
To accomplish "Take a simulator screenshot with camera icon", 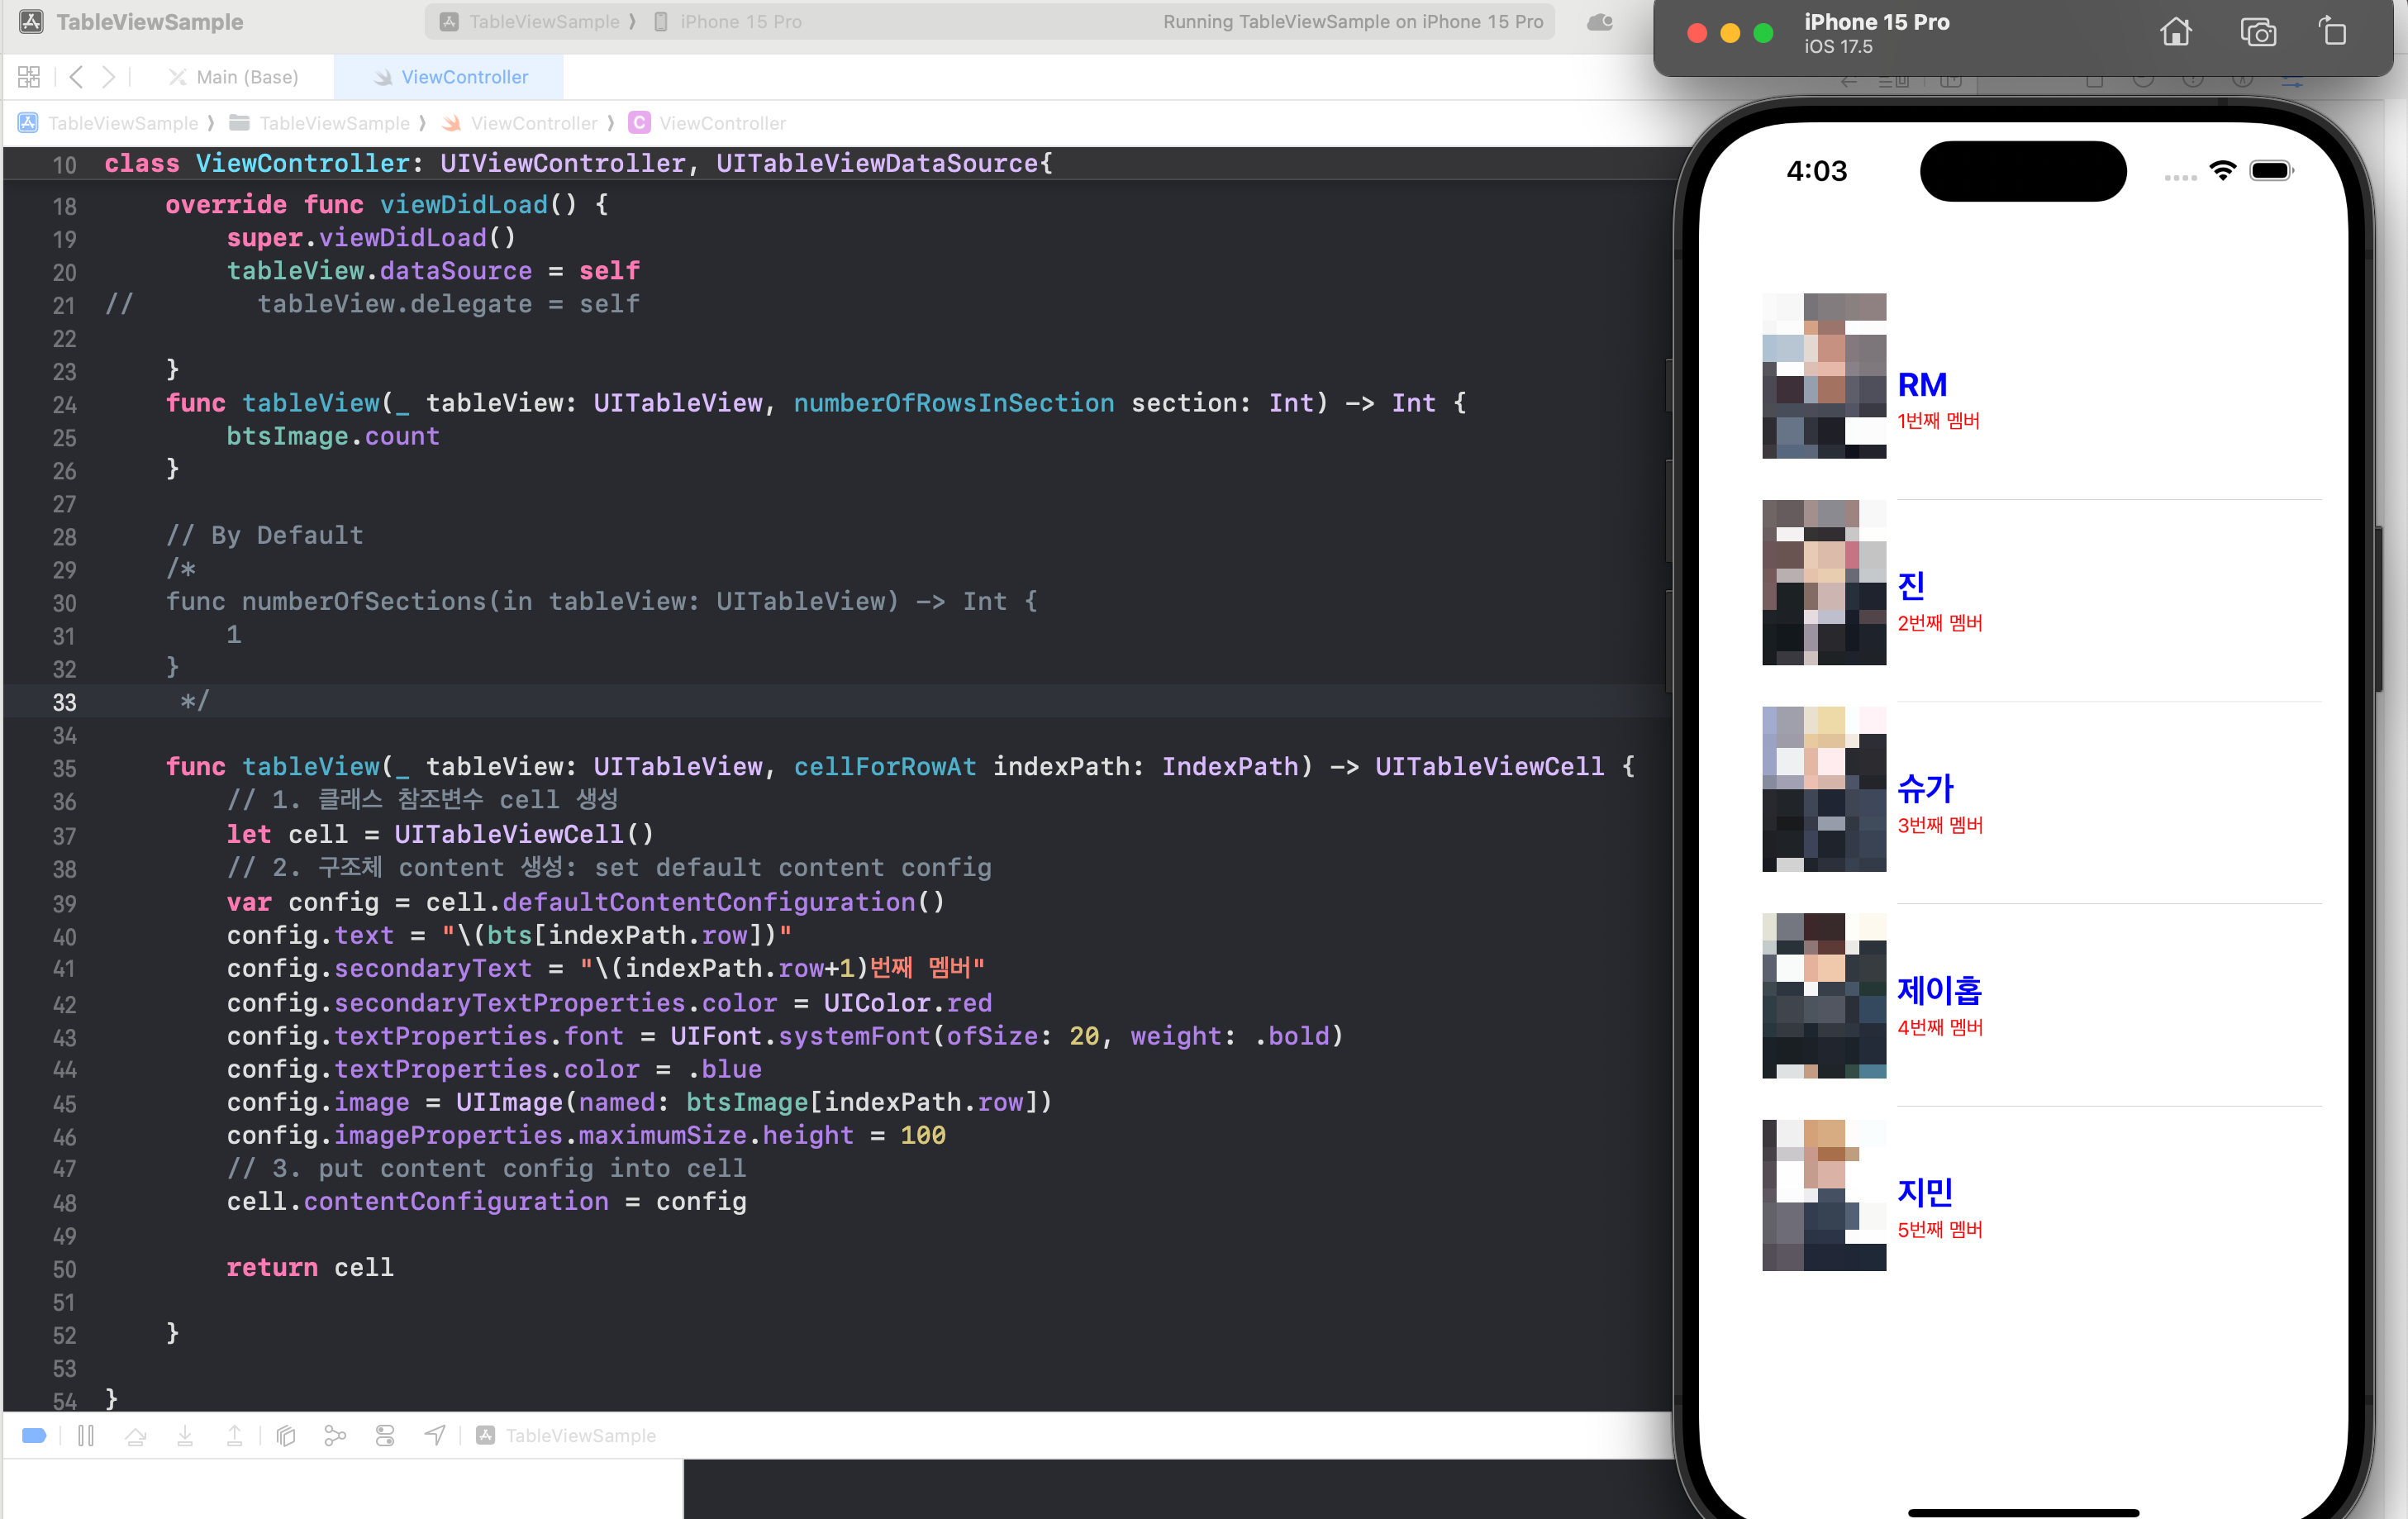I will (x=2257, y=33).
